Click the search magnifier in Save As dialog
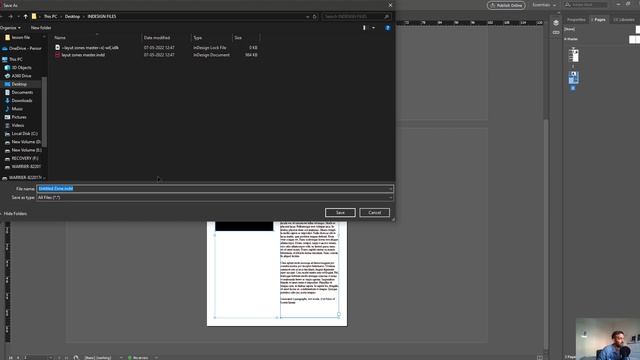Screen dimensions: 640x360 (386, 16)
